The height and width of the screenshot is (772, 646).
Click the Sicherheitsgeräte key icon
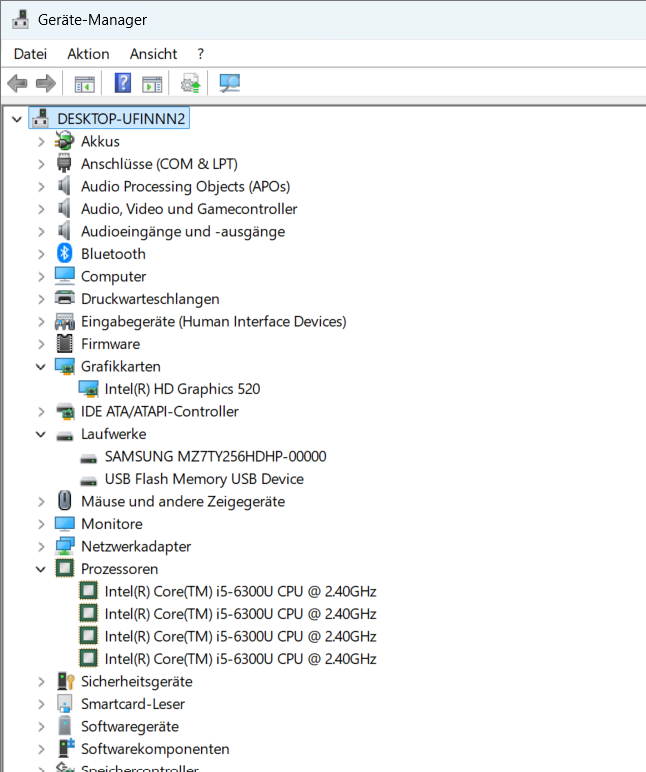pyautogui.click(x=65, y=681)
